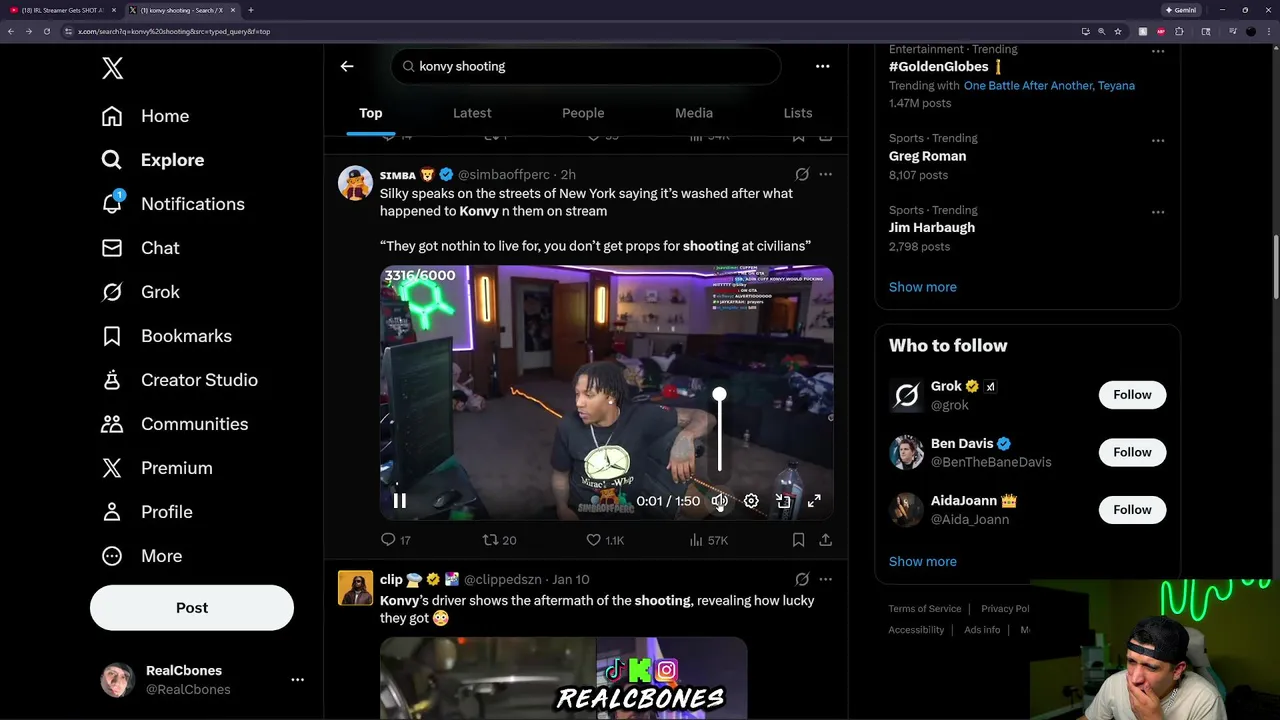Show more trending topics

[923, 287]
